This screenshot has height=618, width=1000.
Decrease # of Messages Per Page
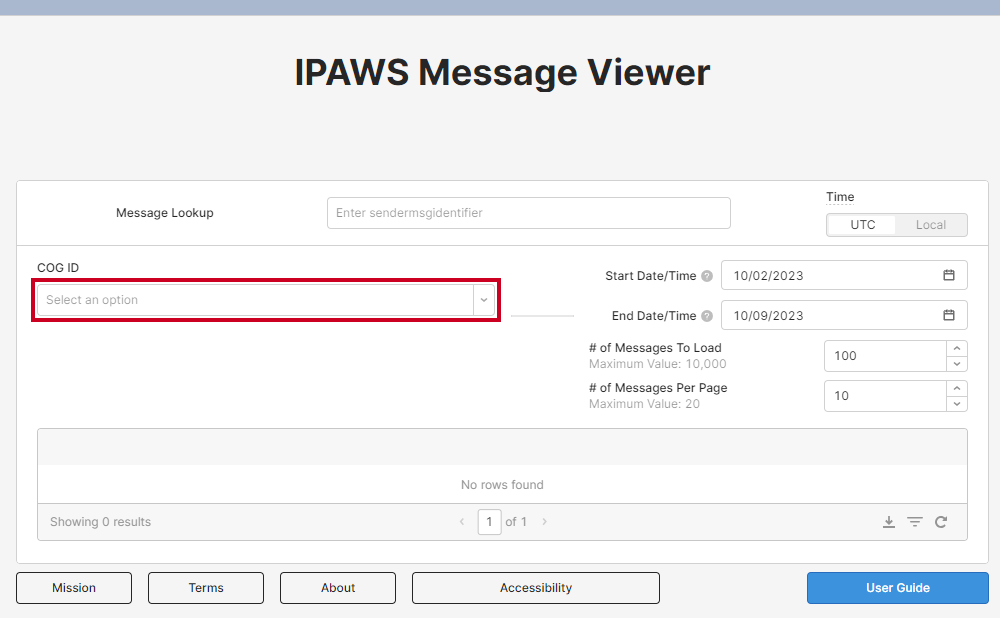(x=957, y=404)
